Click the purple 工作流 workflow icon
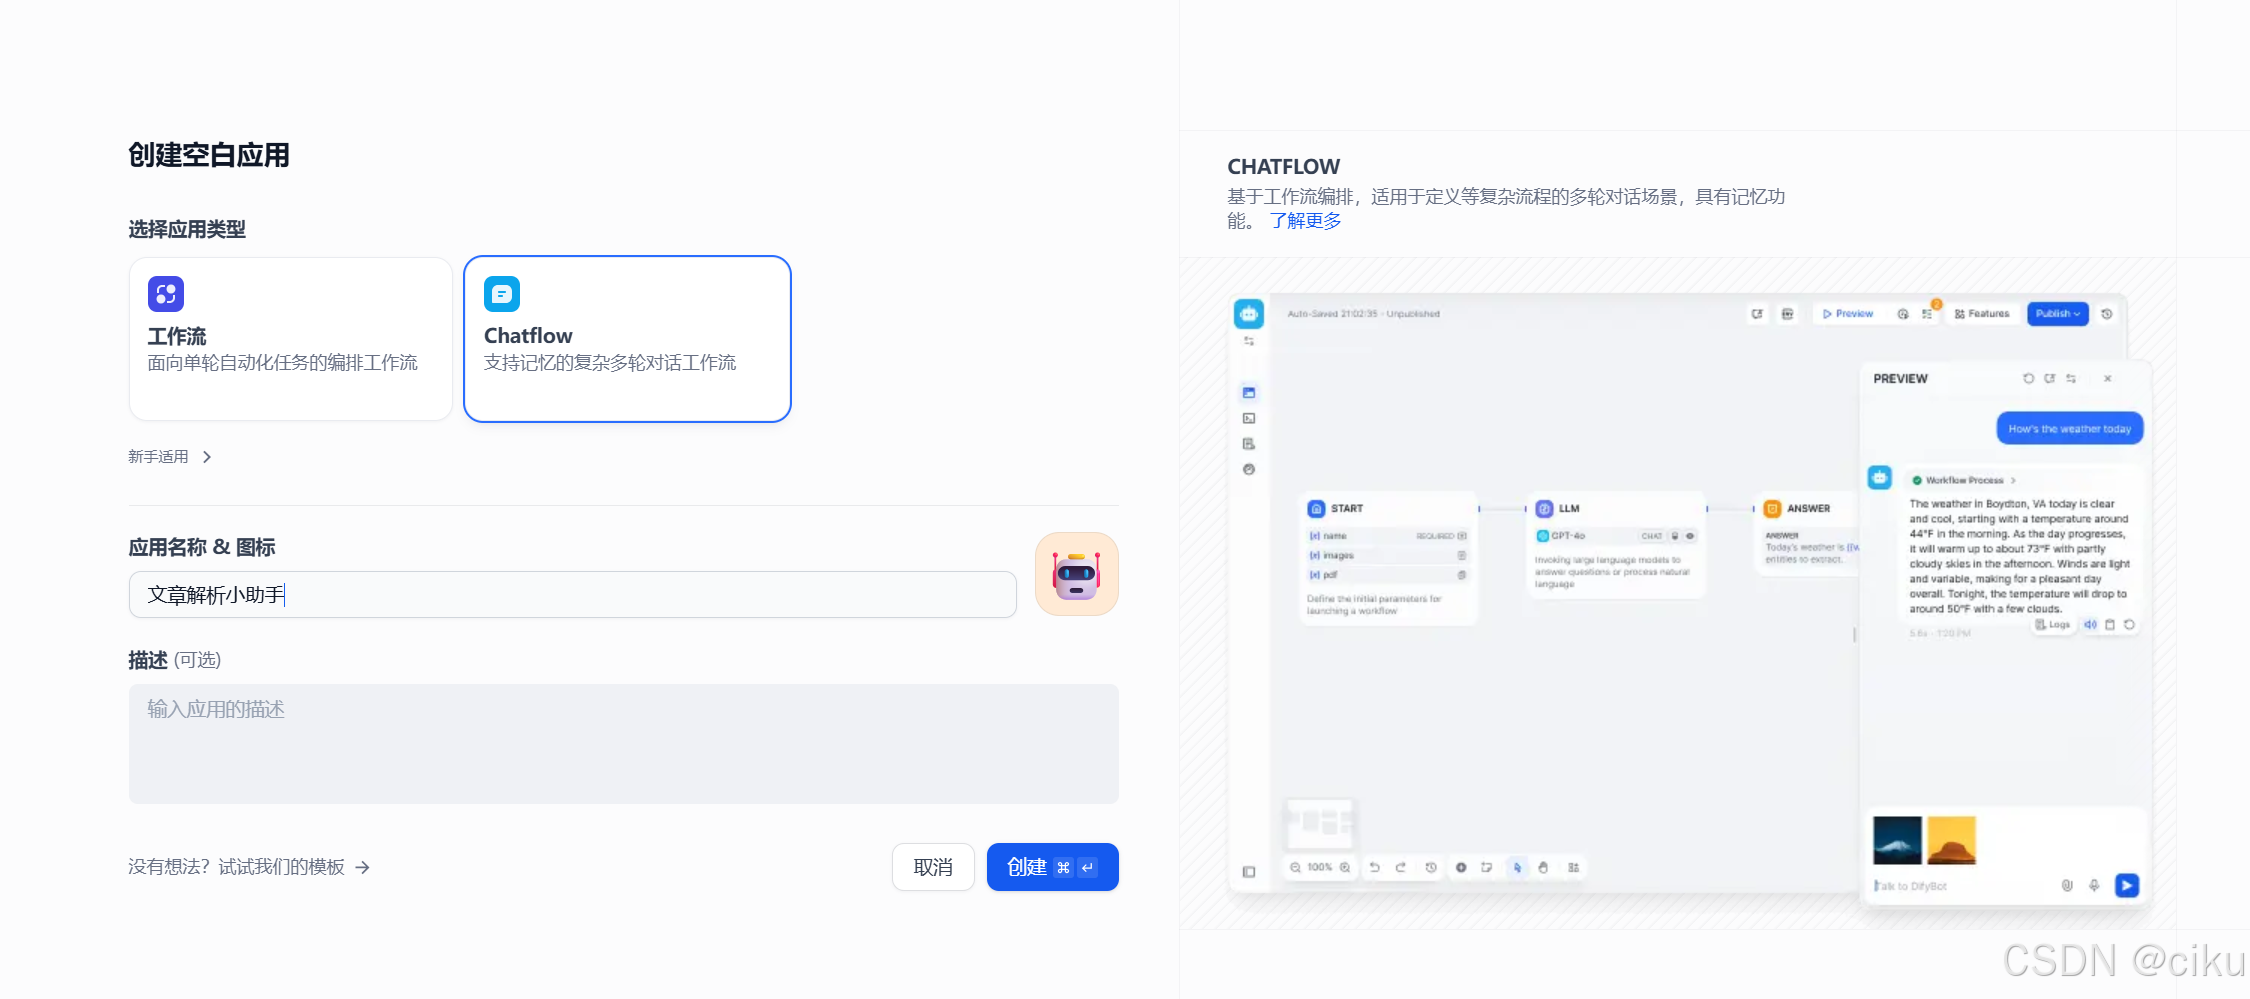Screen dimensions: 2250x999 [166, 294]
